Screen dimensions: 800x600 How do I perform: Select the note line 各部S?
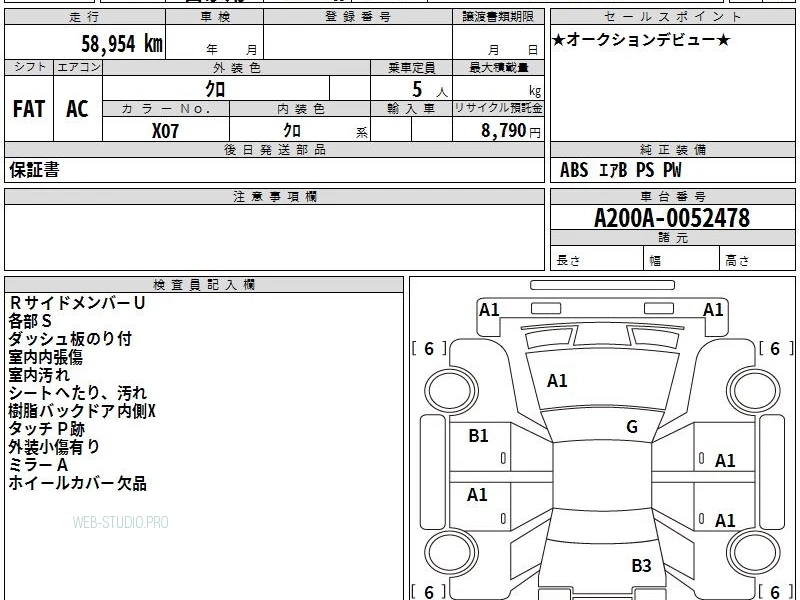pyautogui.click(x=30, y=321)
